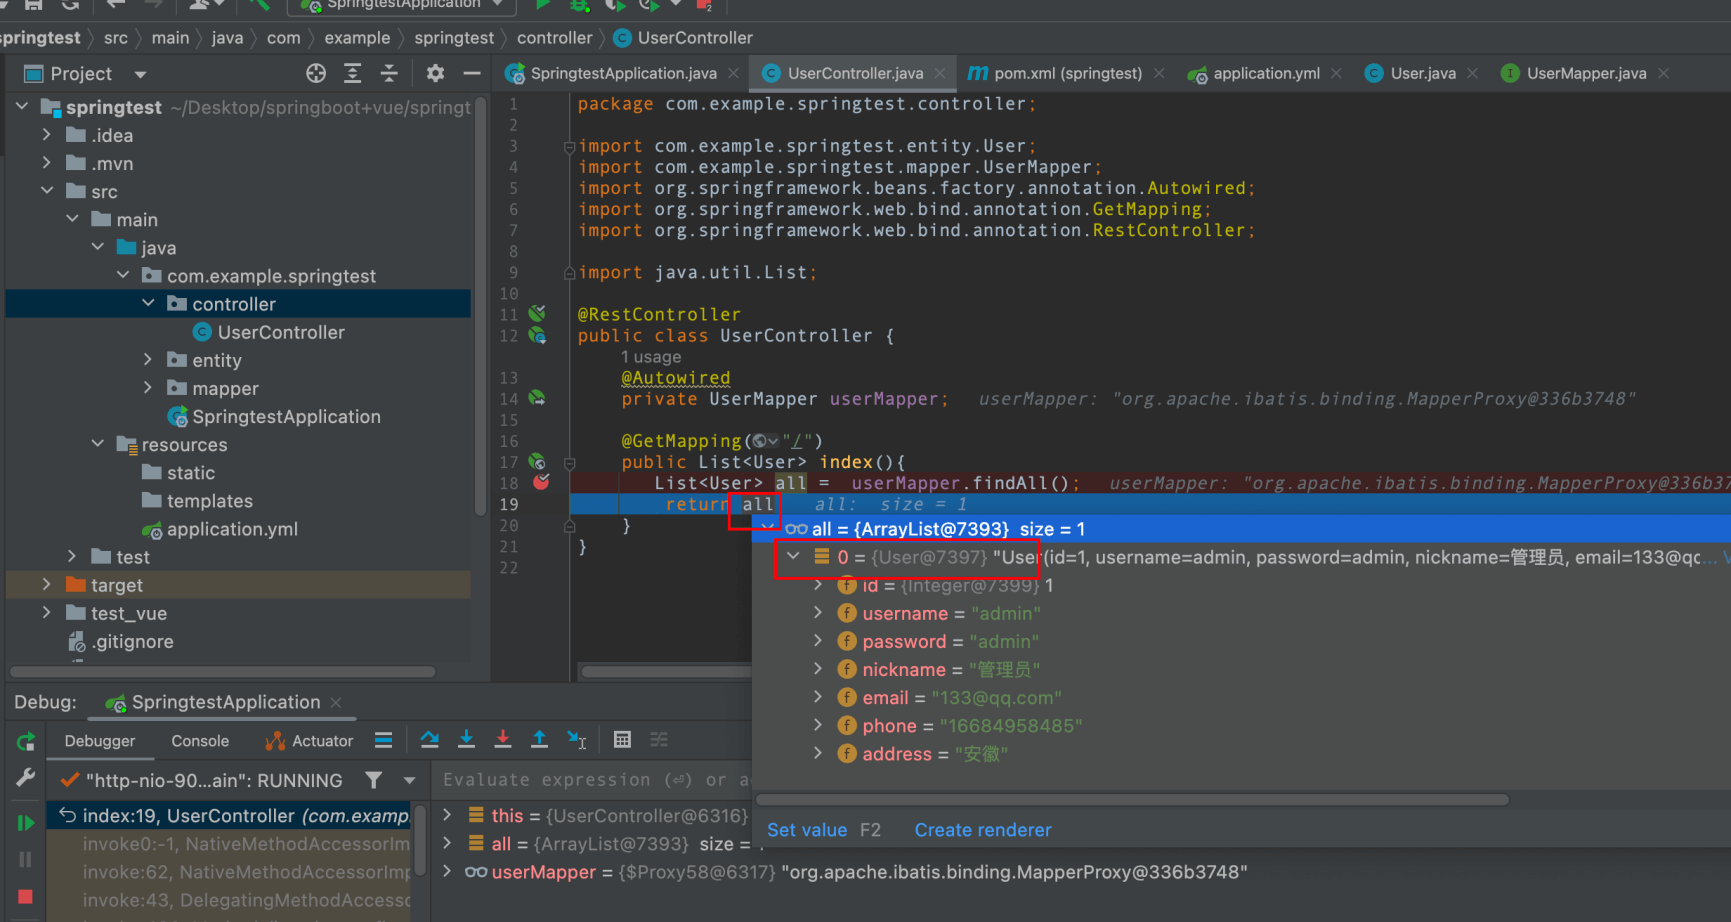Expand All in the Project panel
This screenshot has width=1731, height=922.
[352, 73]
